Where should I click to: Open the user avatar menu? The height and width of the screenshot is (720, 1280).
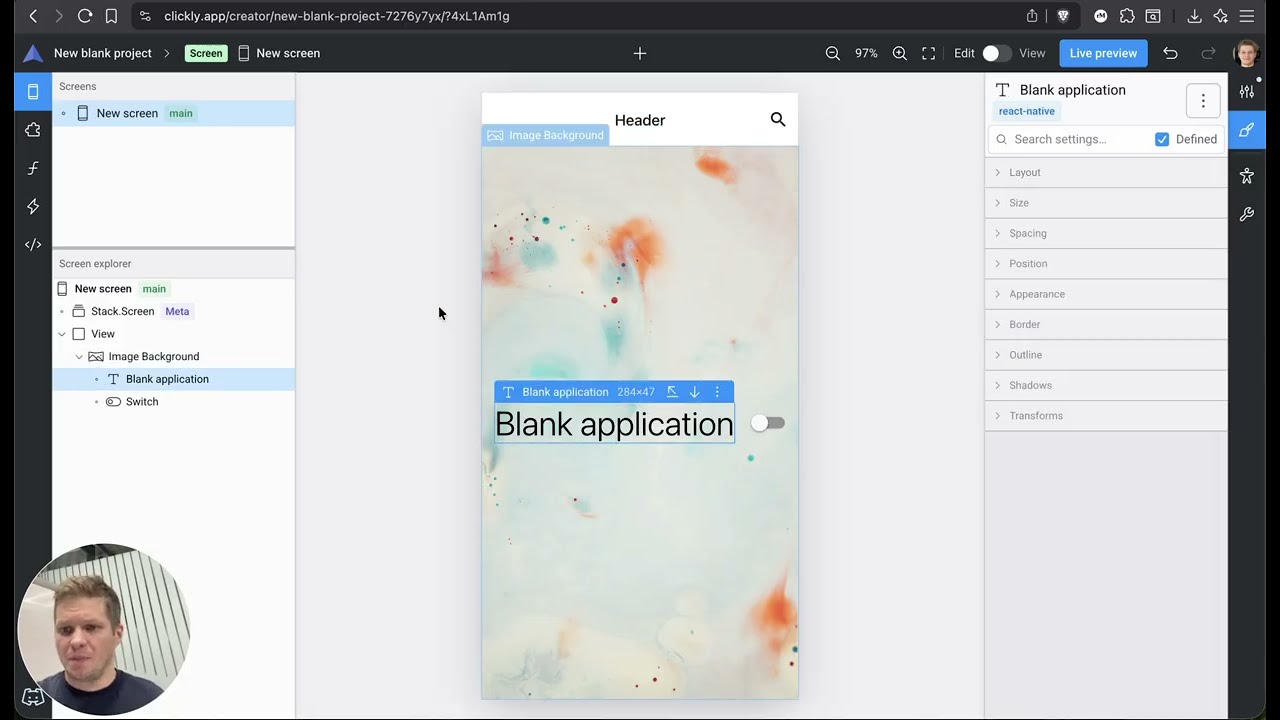(x=1247, y=53)
